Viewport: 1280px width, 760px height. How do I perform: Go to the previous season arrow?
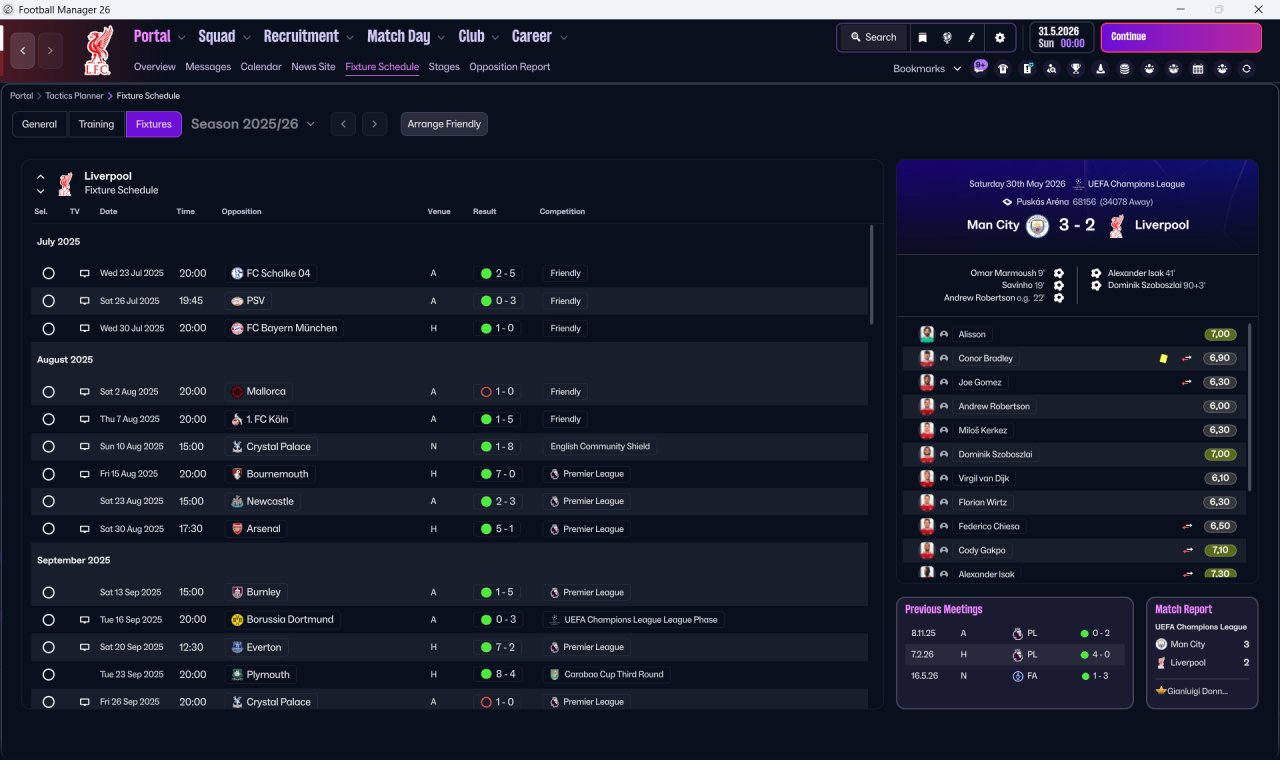(x=342, y=124)
